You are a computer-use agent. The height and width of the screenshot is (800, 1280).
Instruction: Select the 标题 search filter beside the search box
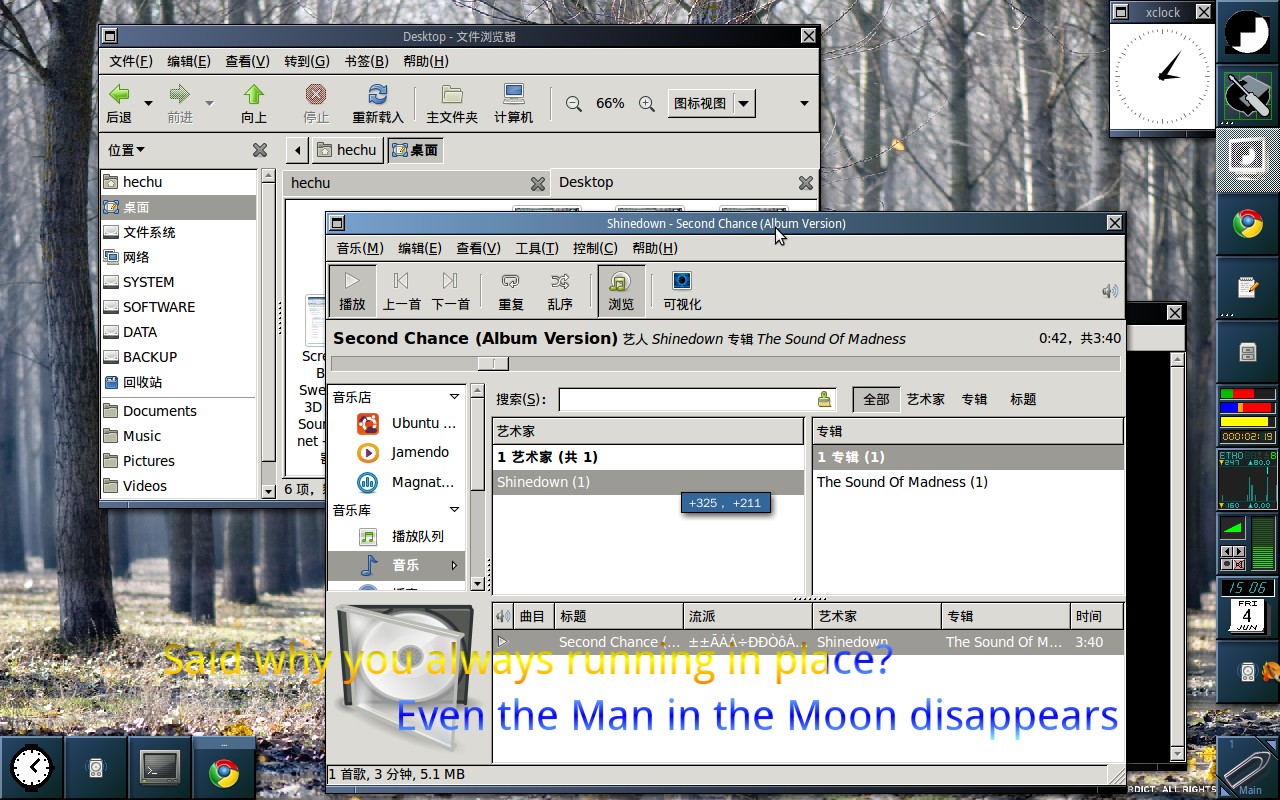1023,399
